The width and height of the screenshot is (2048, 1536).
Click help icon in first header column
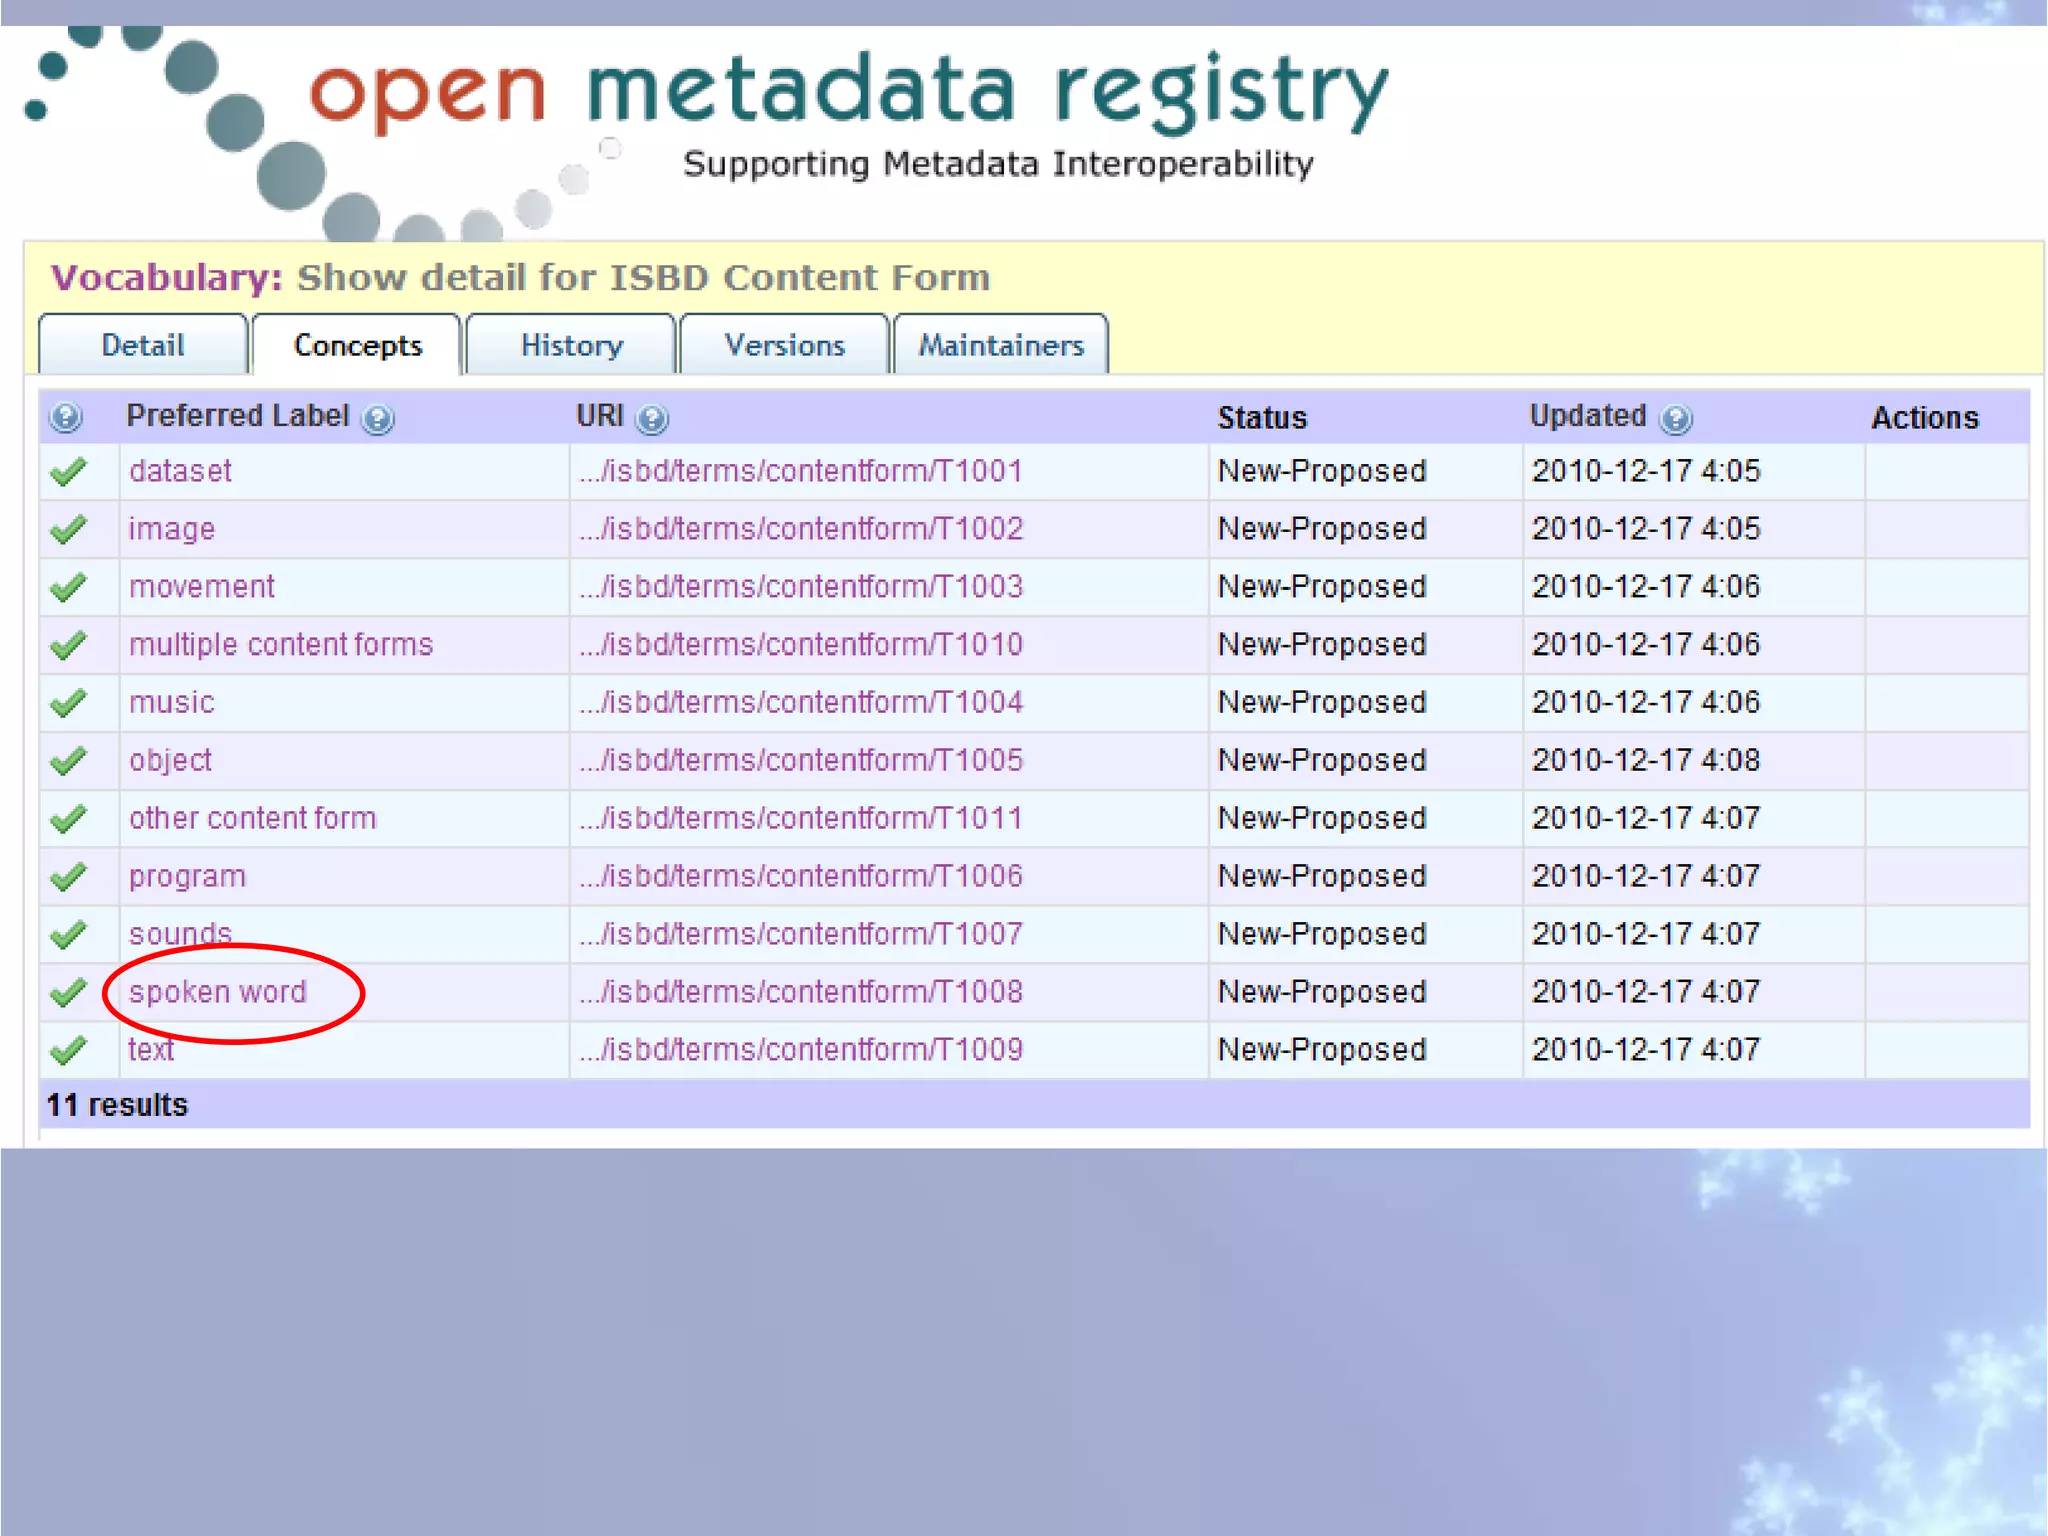coord(66,417)
